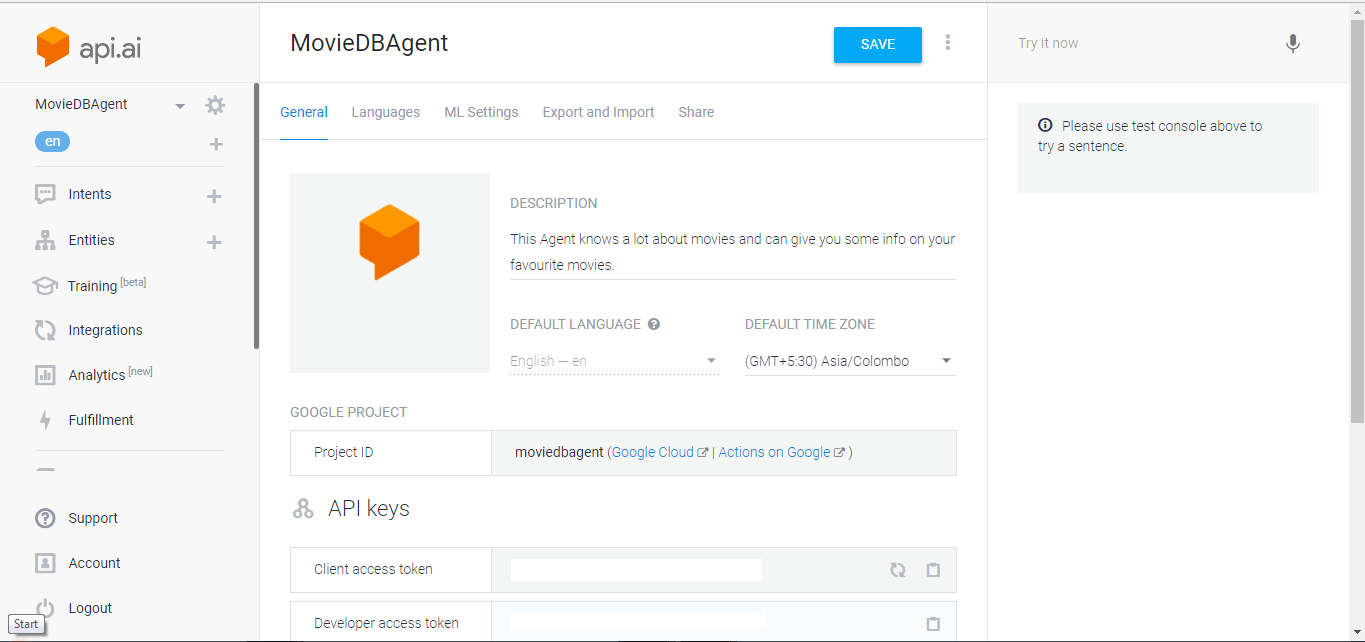Select the en language badge
Image resolution: width=1365 pixels, height=642 pixels.
coord(52,142)
